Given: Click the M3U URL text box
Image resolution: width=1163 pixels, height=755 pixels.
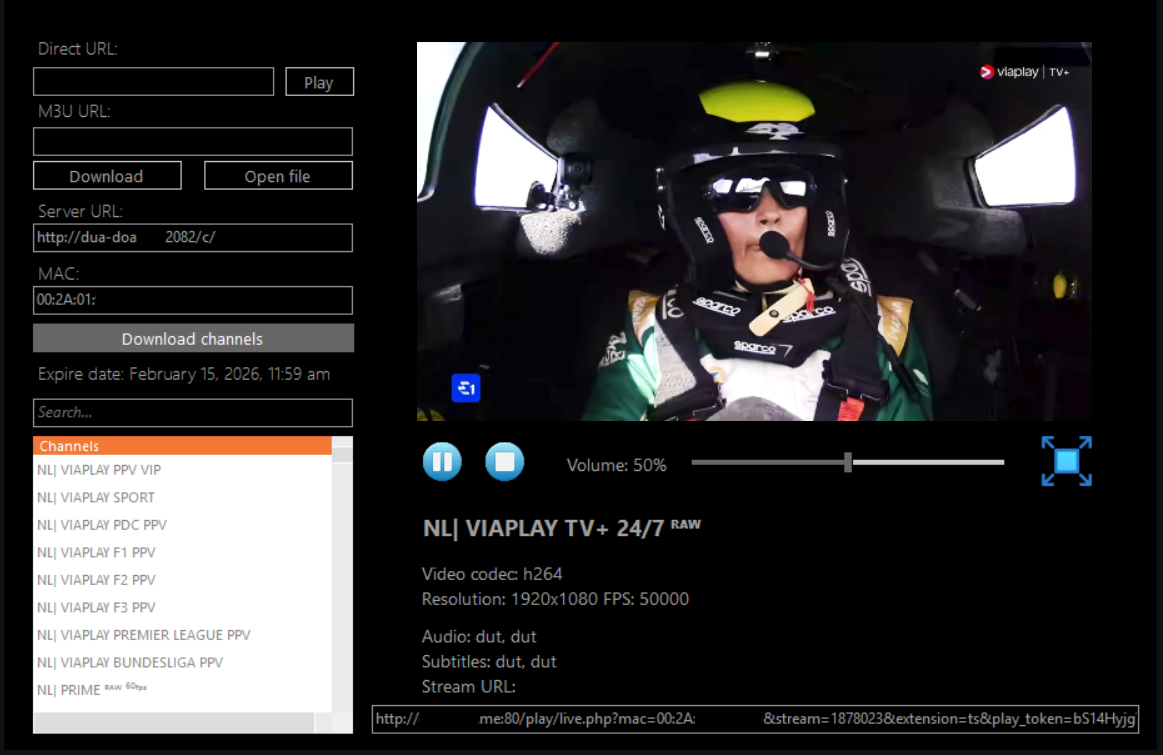Looking at the screenshot, I should pos(192,141).
